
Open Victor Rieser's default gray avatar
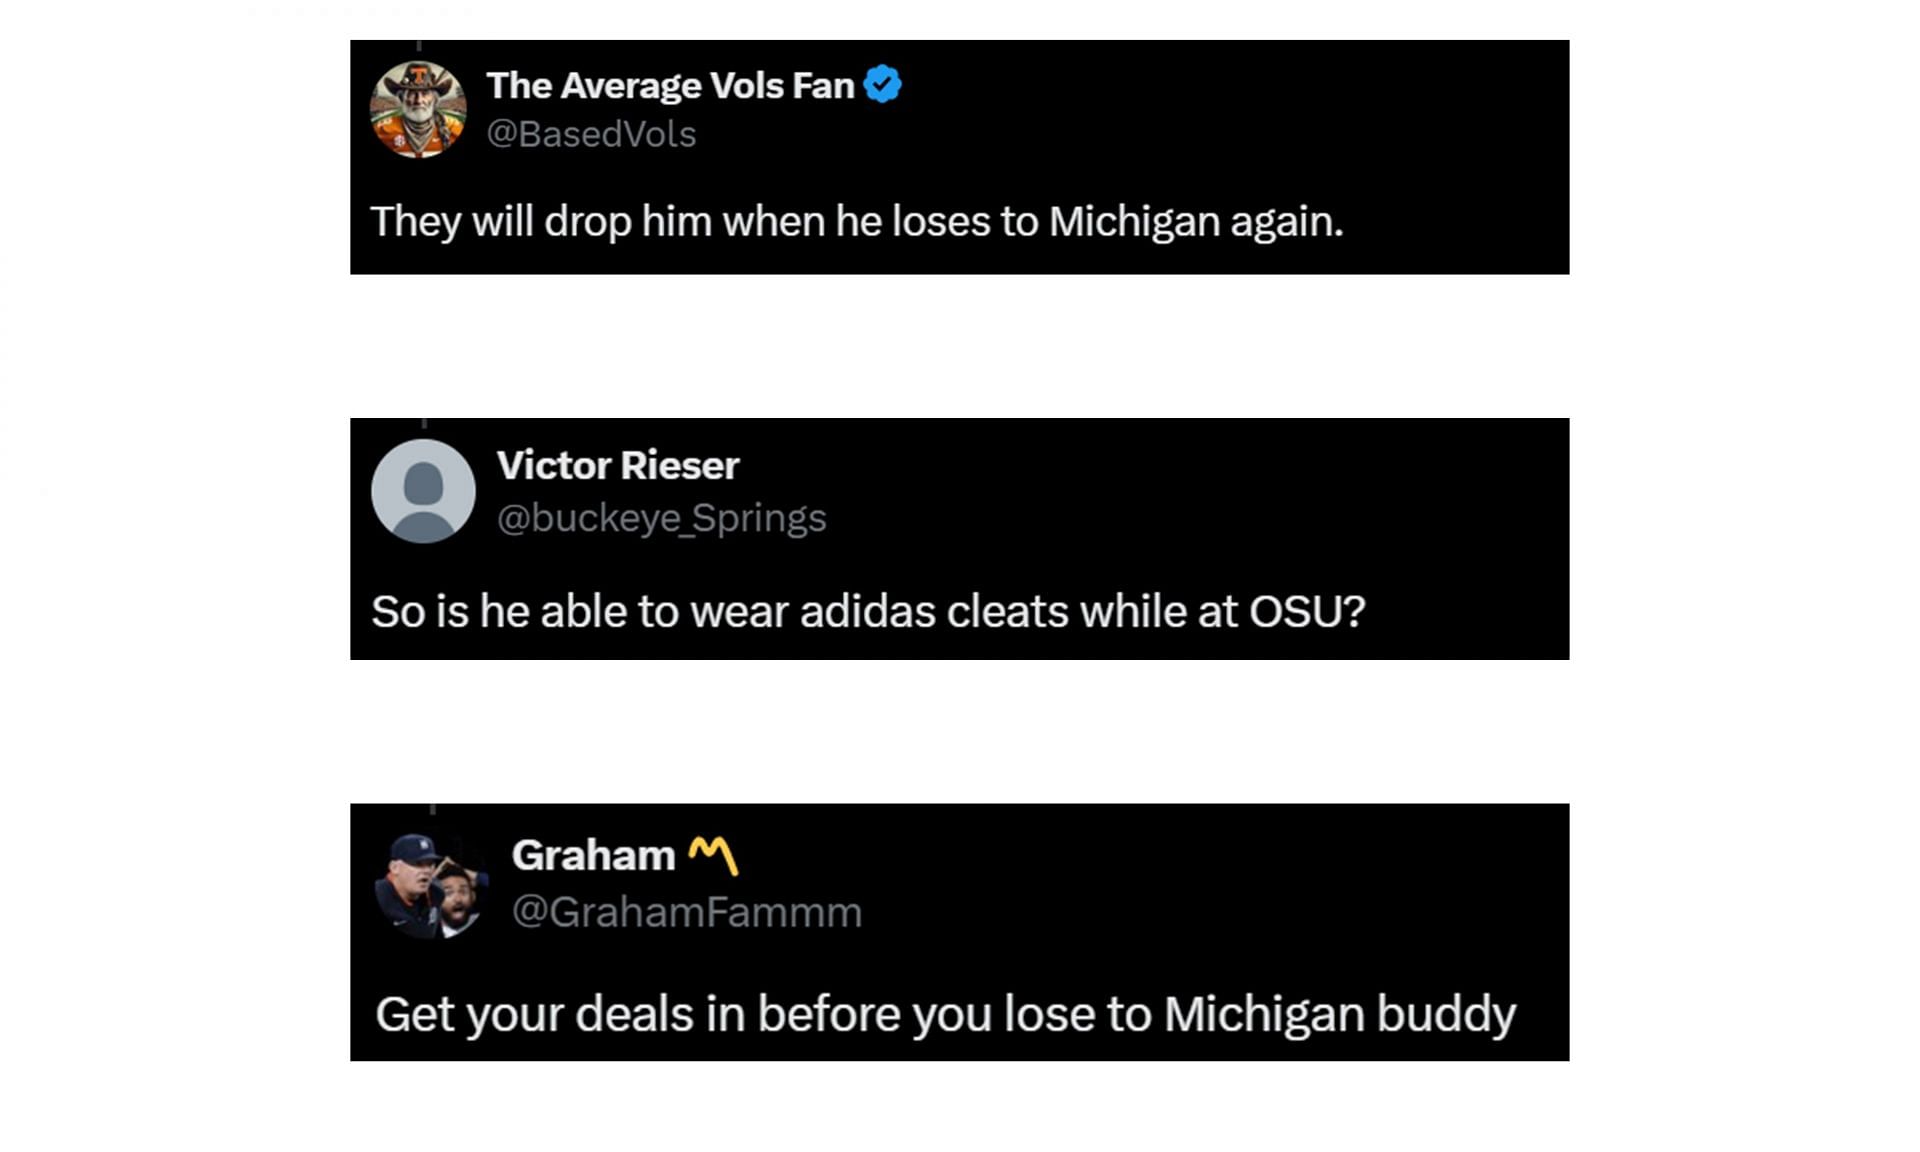[423, 491]
